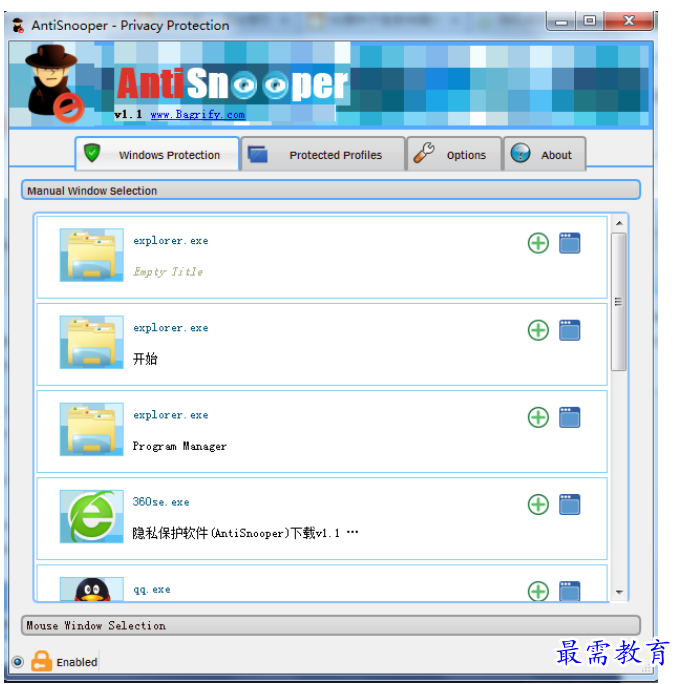Close the AntiSnooper window
This screenshot has height=684, width=678.
click(629, 21)
